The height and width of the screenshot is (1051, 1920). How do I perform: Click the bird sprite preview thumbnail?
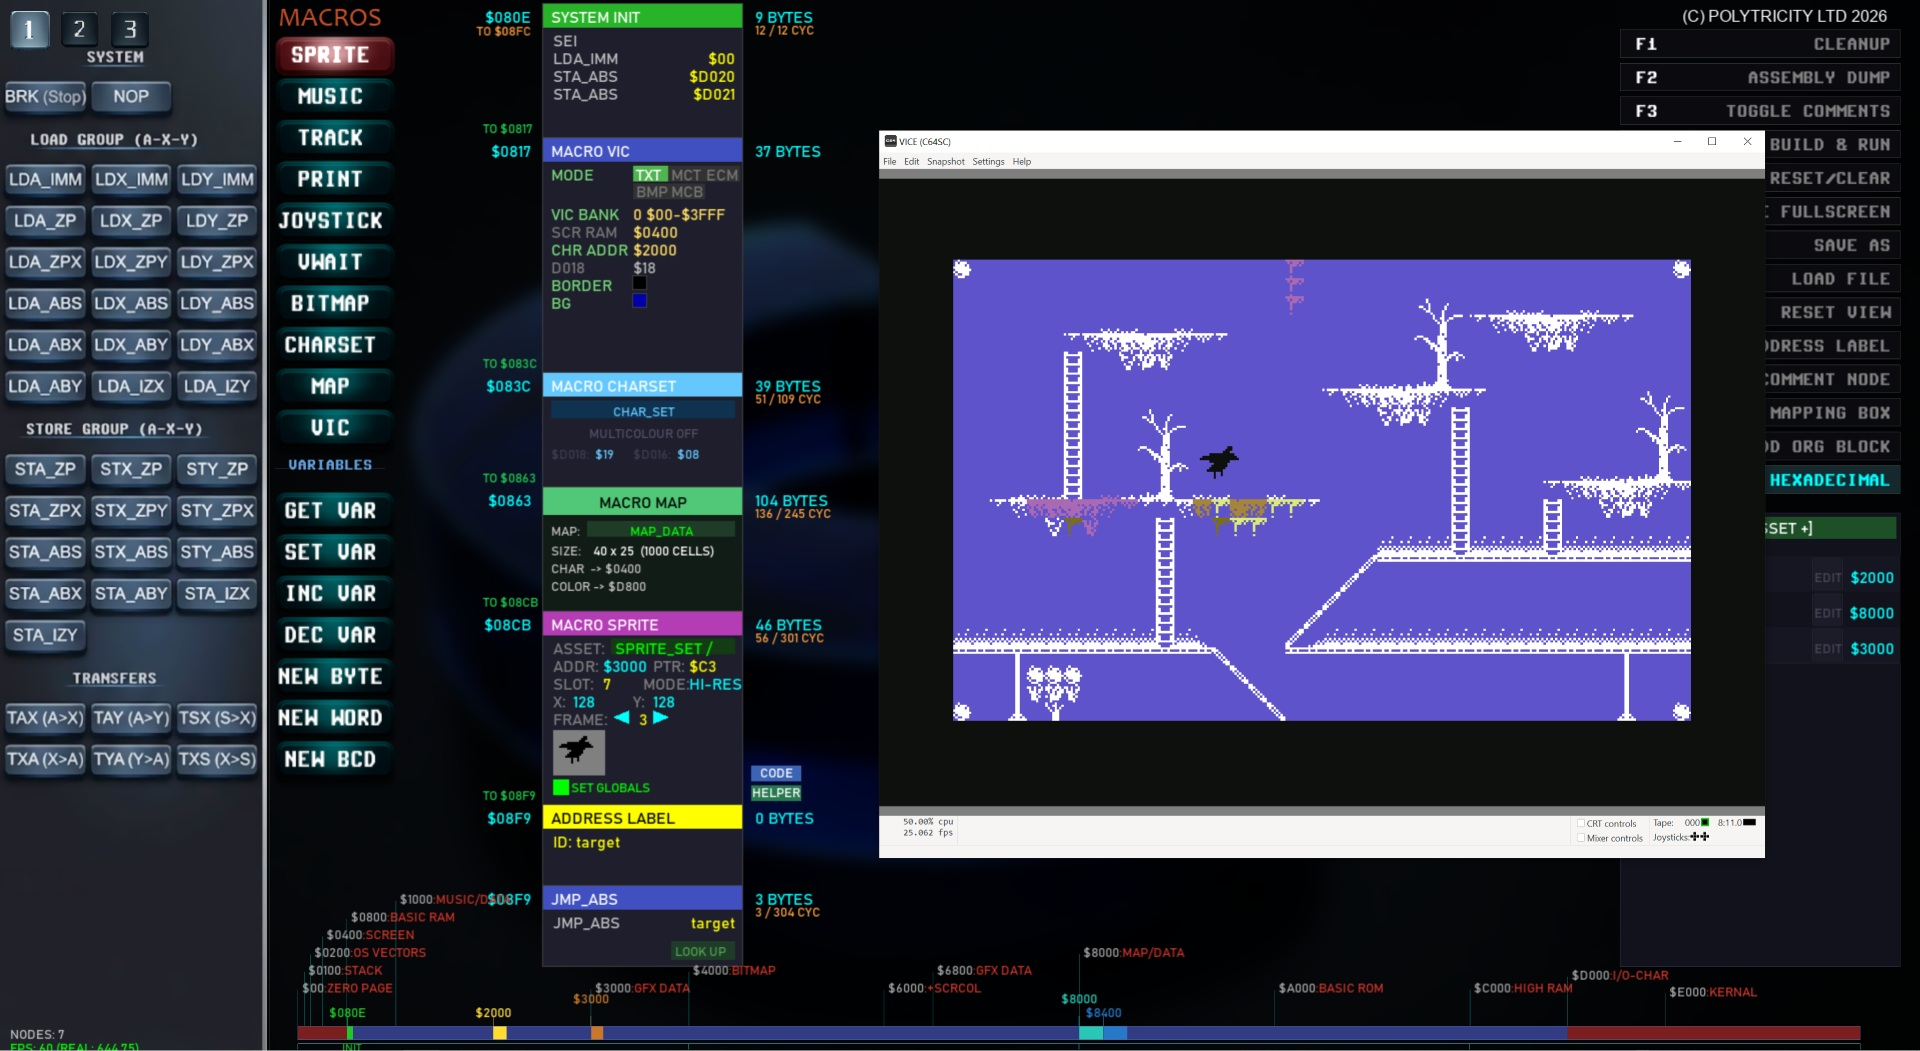click(x=579, y=752)
